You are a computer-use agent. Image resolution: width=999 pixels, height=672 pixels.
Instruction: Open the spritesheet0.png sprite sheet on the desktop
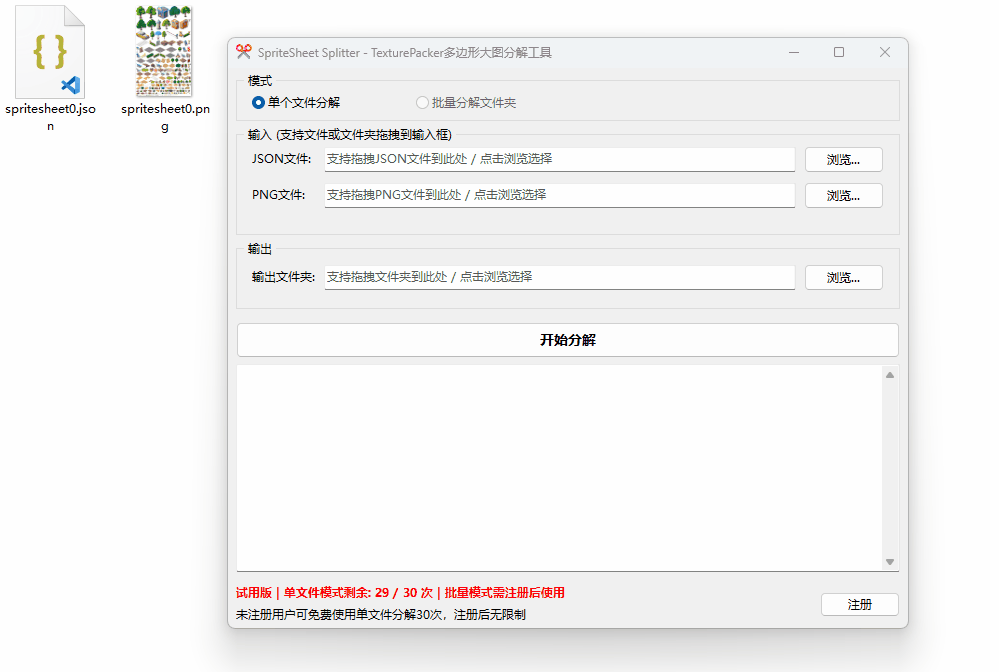163,50
